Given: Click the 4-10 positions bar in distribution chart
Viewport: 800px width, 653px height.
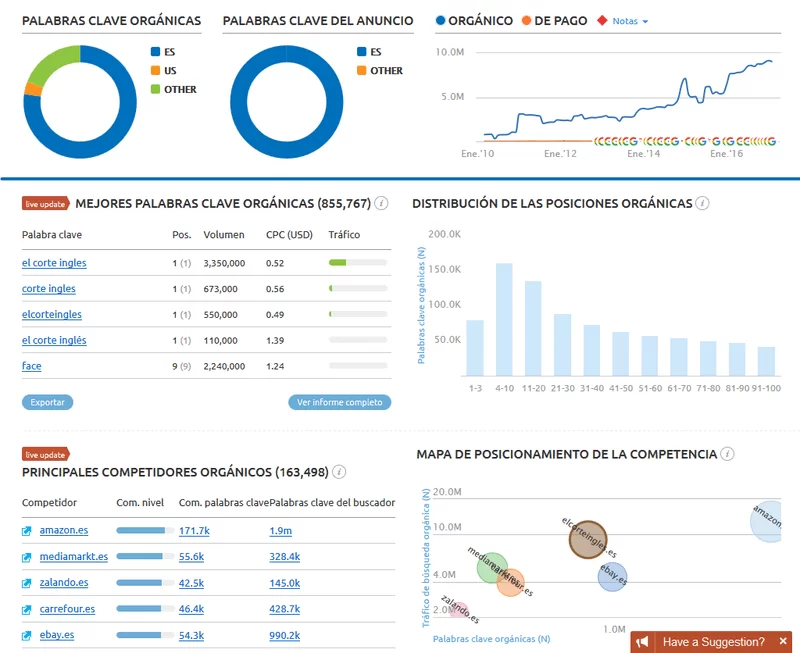Looking at the screenshot, I should pyautogui.click(x=504, y=319).
